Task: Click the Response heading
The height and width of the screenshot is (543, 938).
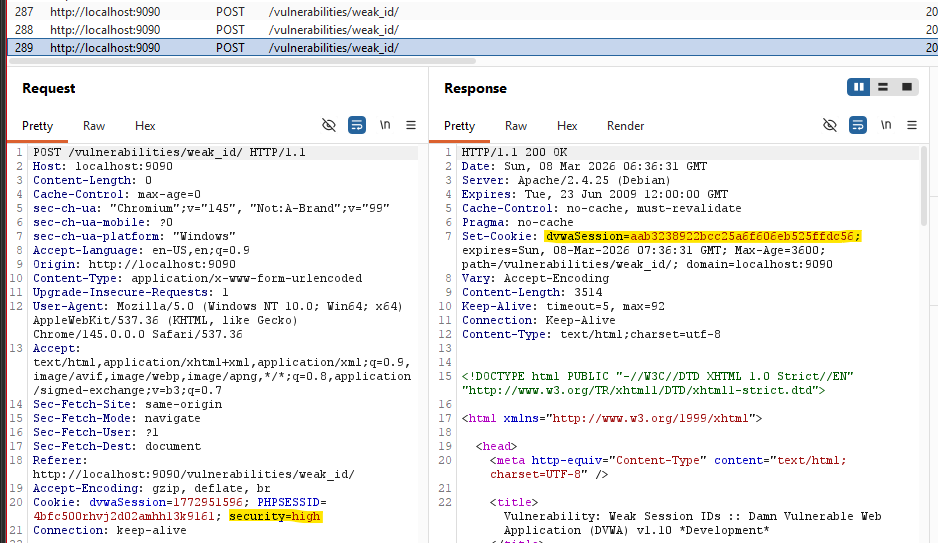Action: point(476,88)
